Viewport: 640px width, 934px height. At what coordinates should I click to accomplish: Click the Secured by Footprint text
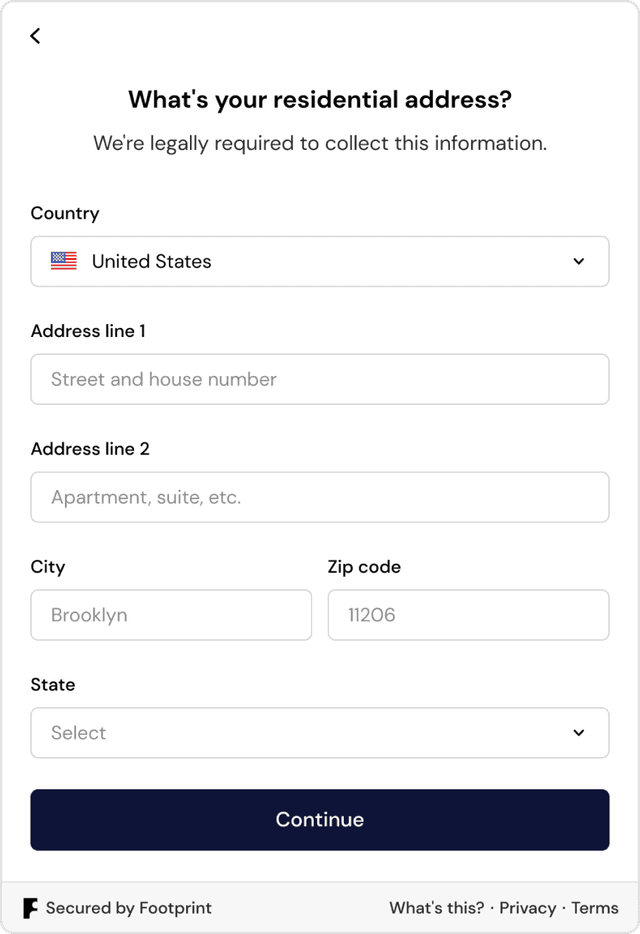pyautogui.click(x=129, y=908)
